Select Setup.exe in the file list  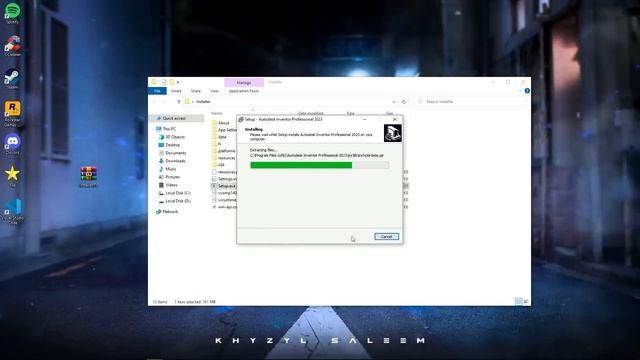tap(223, 186)
